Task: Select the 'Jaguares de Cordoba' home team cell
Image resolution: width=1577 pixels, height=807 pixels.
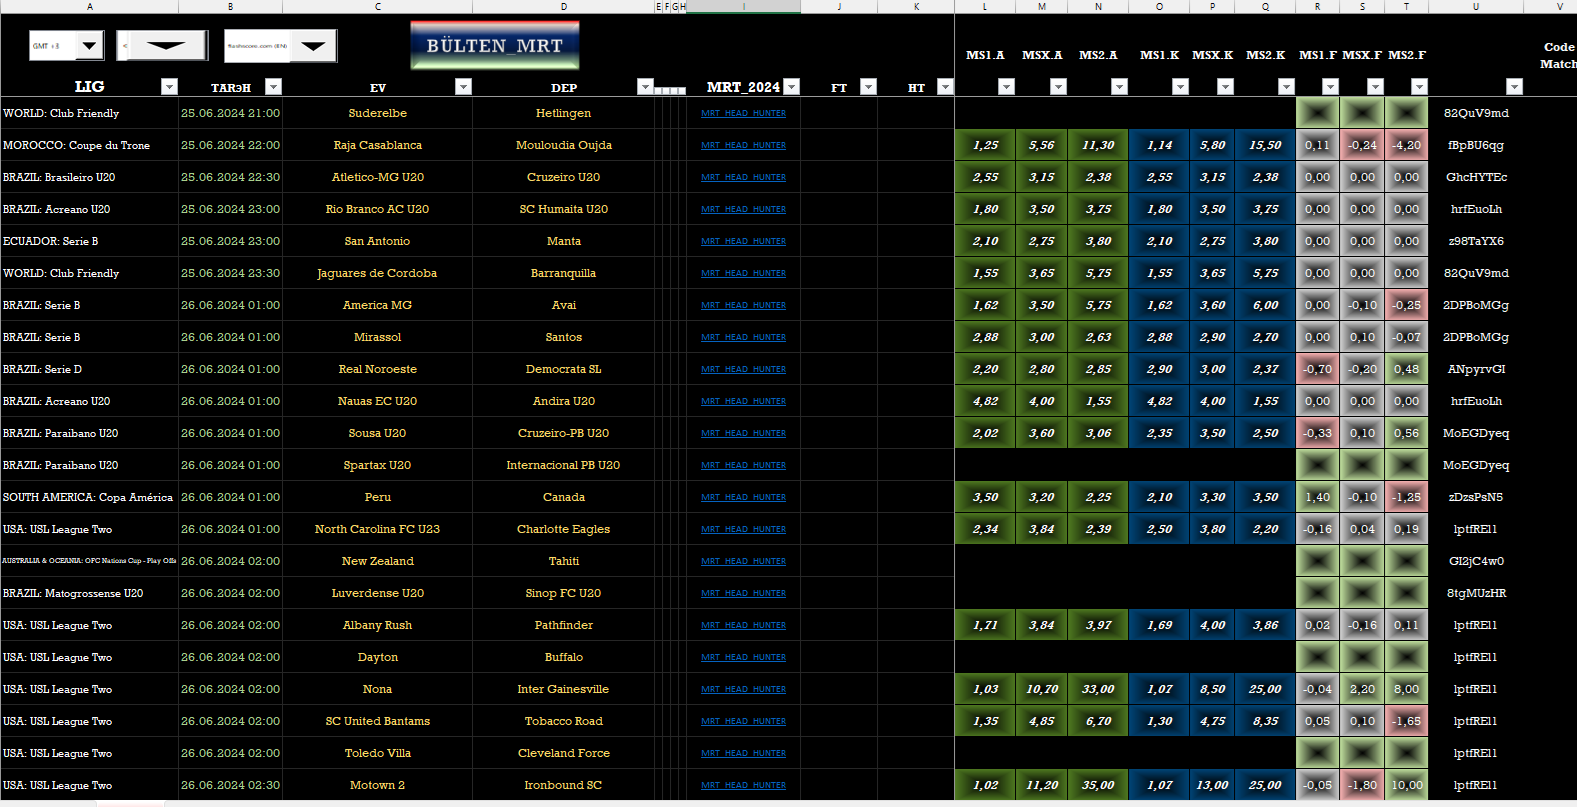Action: click(378, 273)
